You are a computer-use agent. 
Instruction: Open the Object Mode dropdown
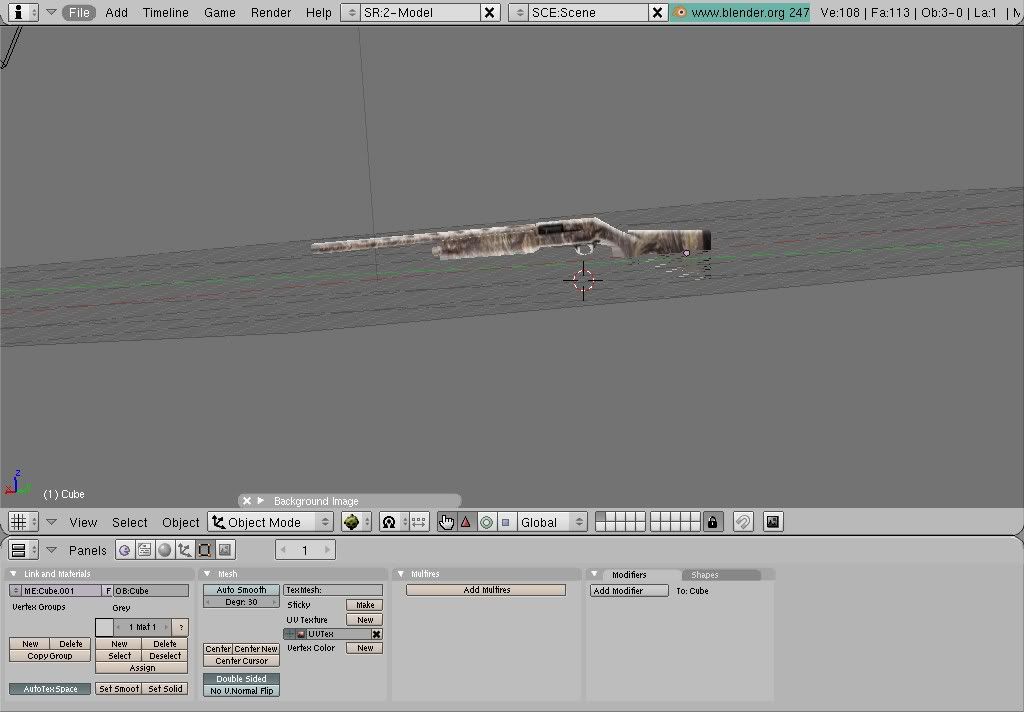point(271,522)
